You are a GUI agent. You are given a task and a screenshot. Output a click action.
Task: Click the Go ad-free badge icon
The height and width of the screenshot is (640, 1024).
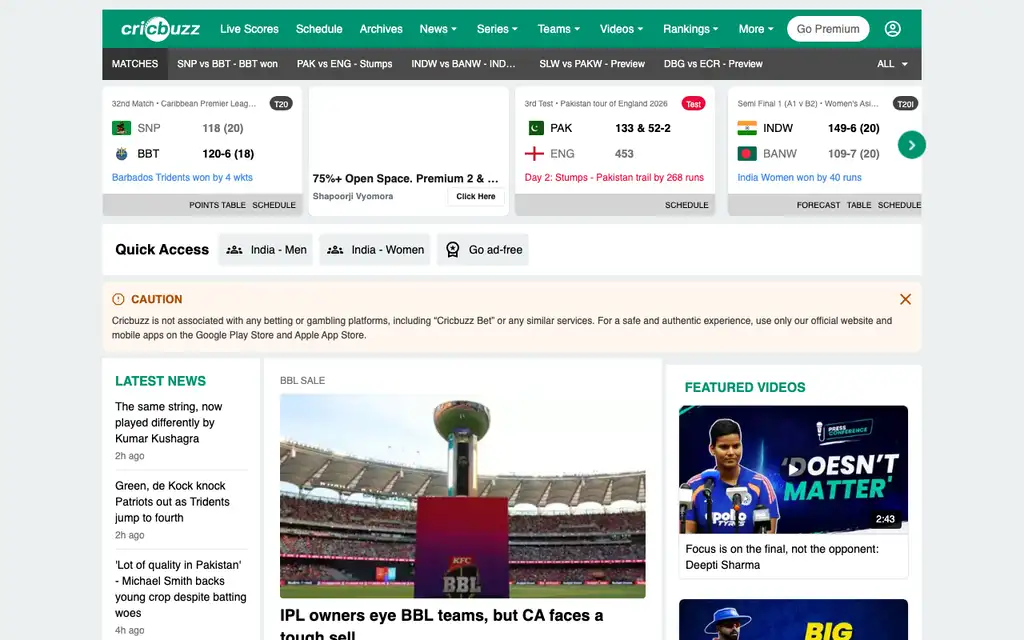(x=453, y=250)
